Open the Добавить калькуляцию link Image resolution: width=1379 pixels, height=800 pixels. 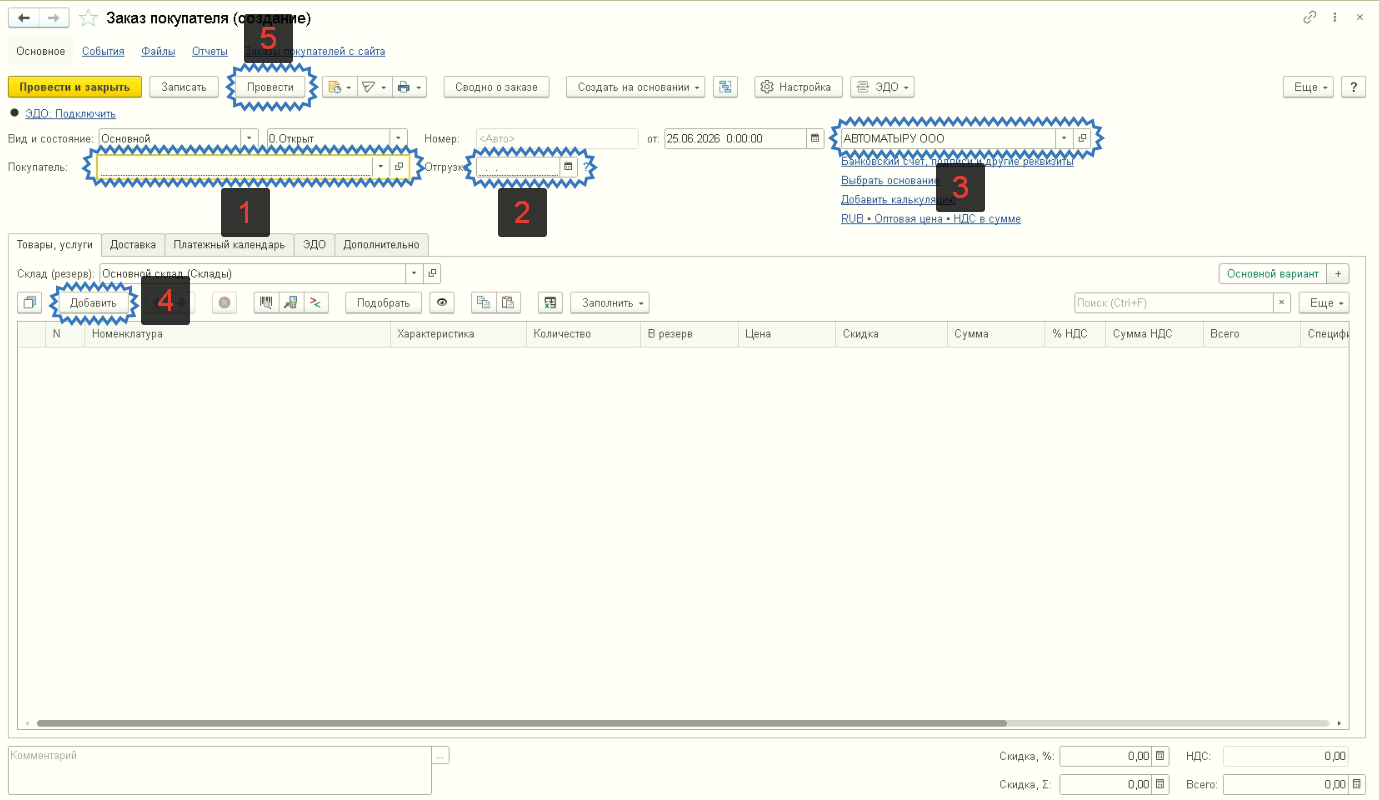pos(898,199)
